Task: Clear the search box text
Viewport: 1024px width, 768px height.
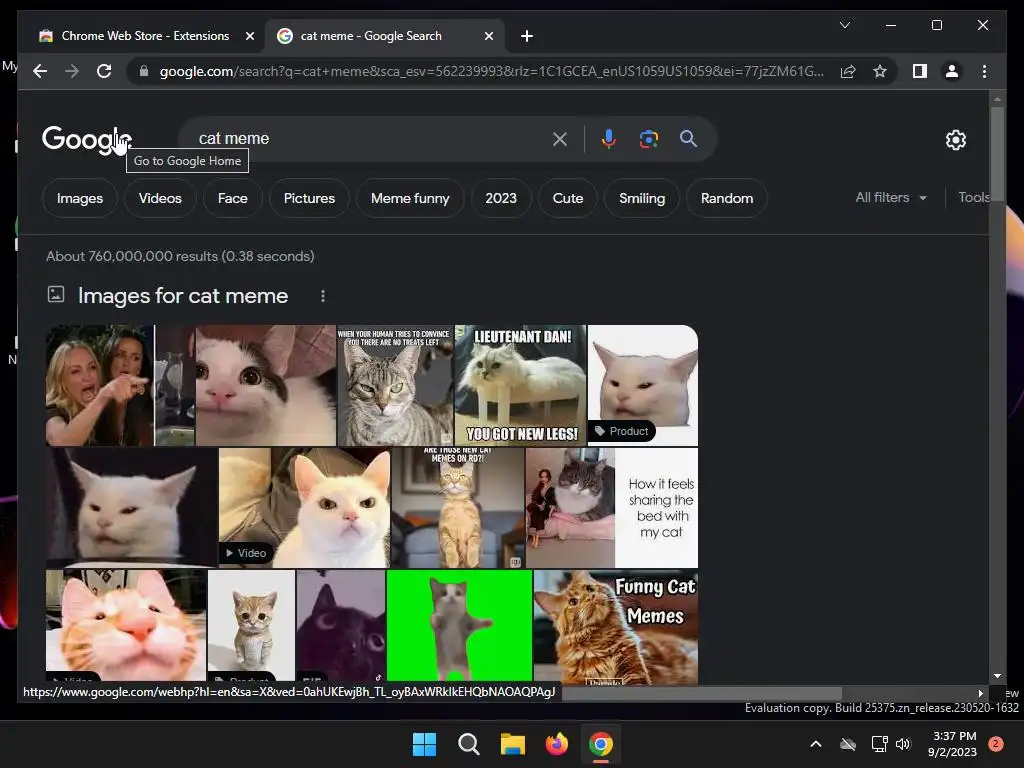Action: 560,138
